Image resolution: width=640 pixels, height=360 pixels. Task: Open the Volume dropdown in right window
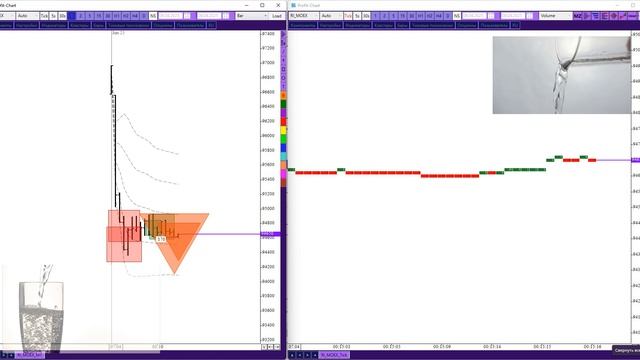coord(556,16)
